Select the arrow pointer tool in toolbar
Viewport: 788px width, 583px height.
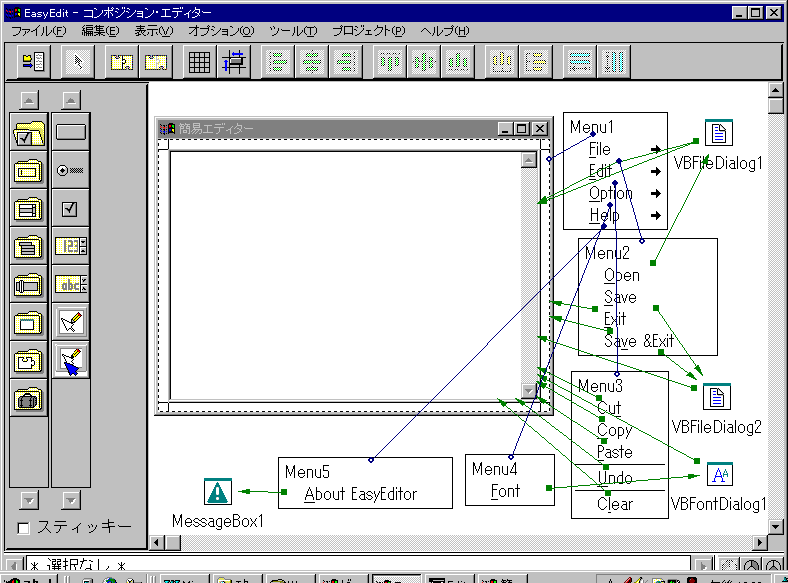[77, 62]
